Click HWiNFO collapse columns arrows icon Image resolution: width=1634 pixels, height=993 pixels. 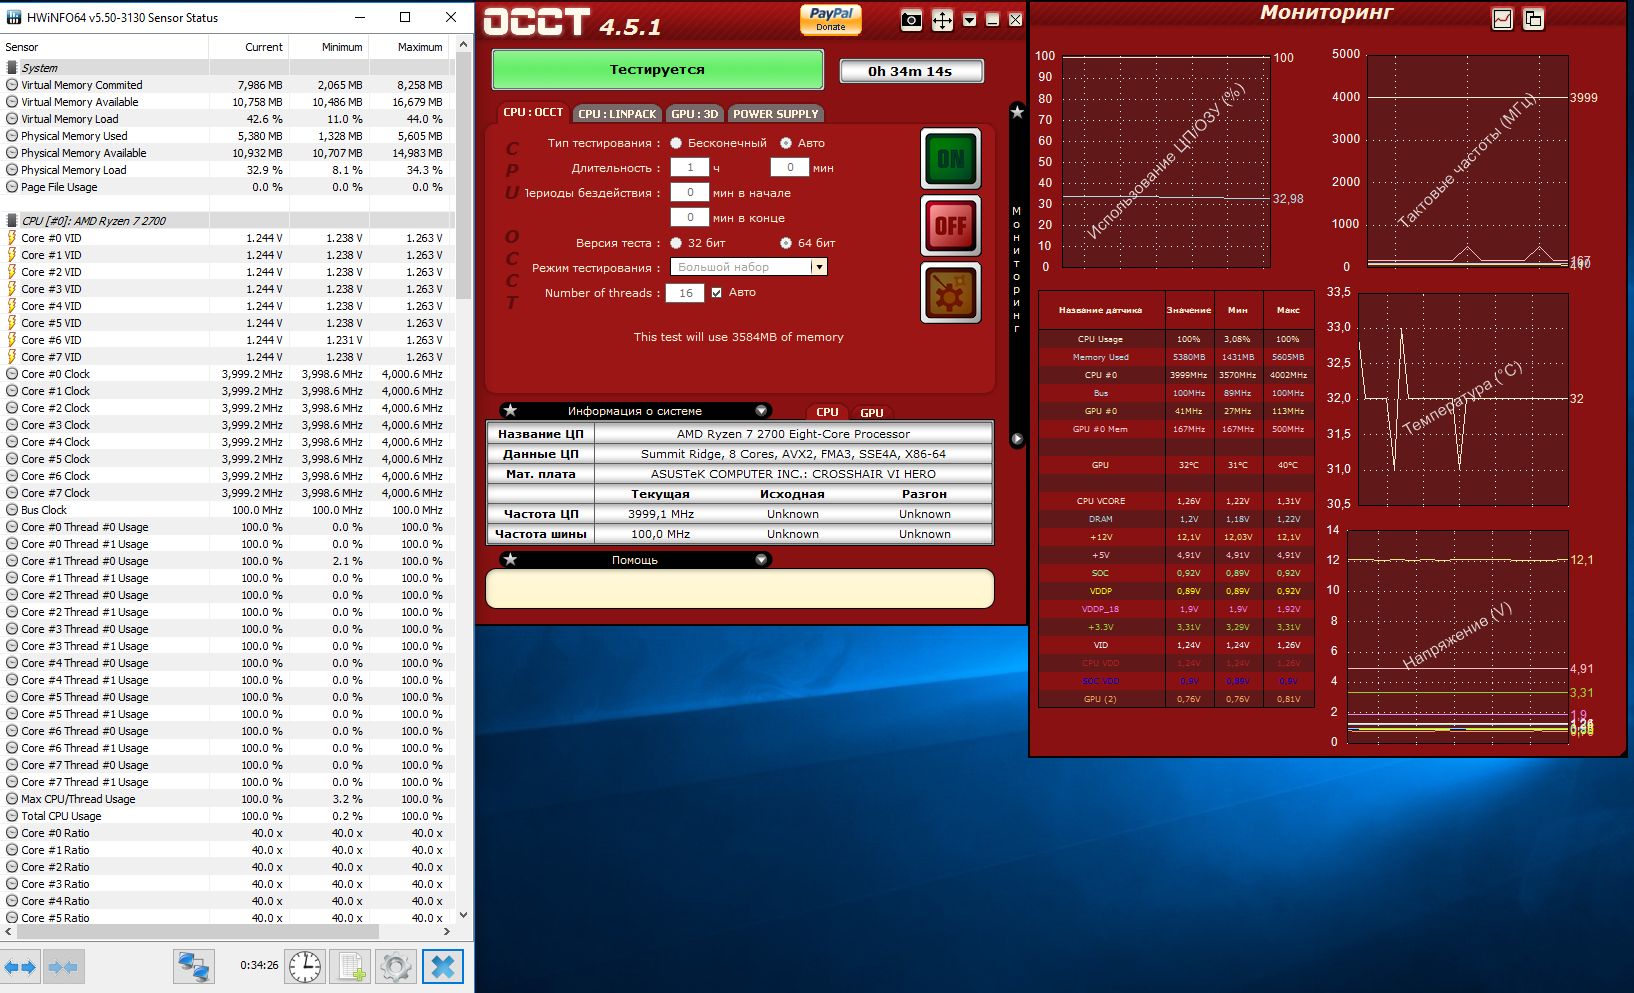[x=63, y=967]
